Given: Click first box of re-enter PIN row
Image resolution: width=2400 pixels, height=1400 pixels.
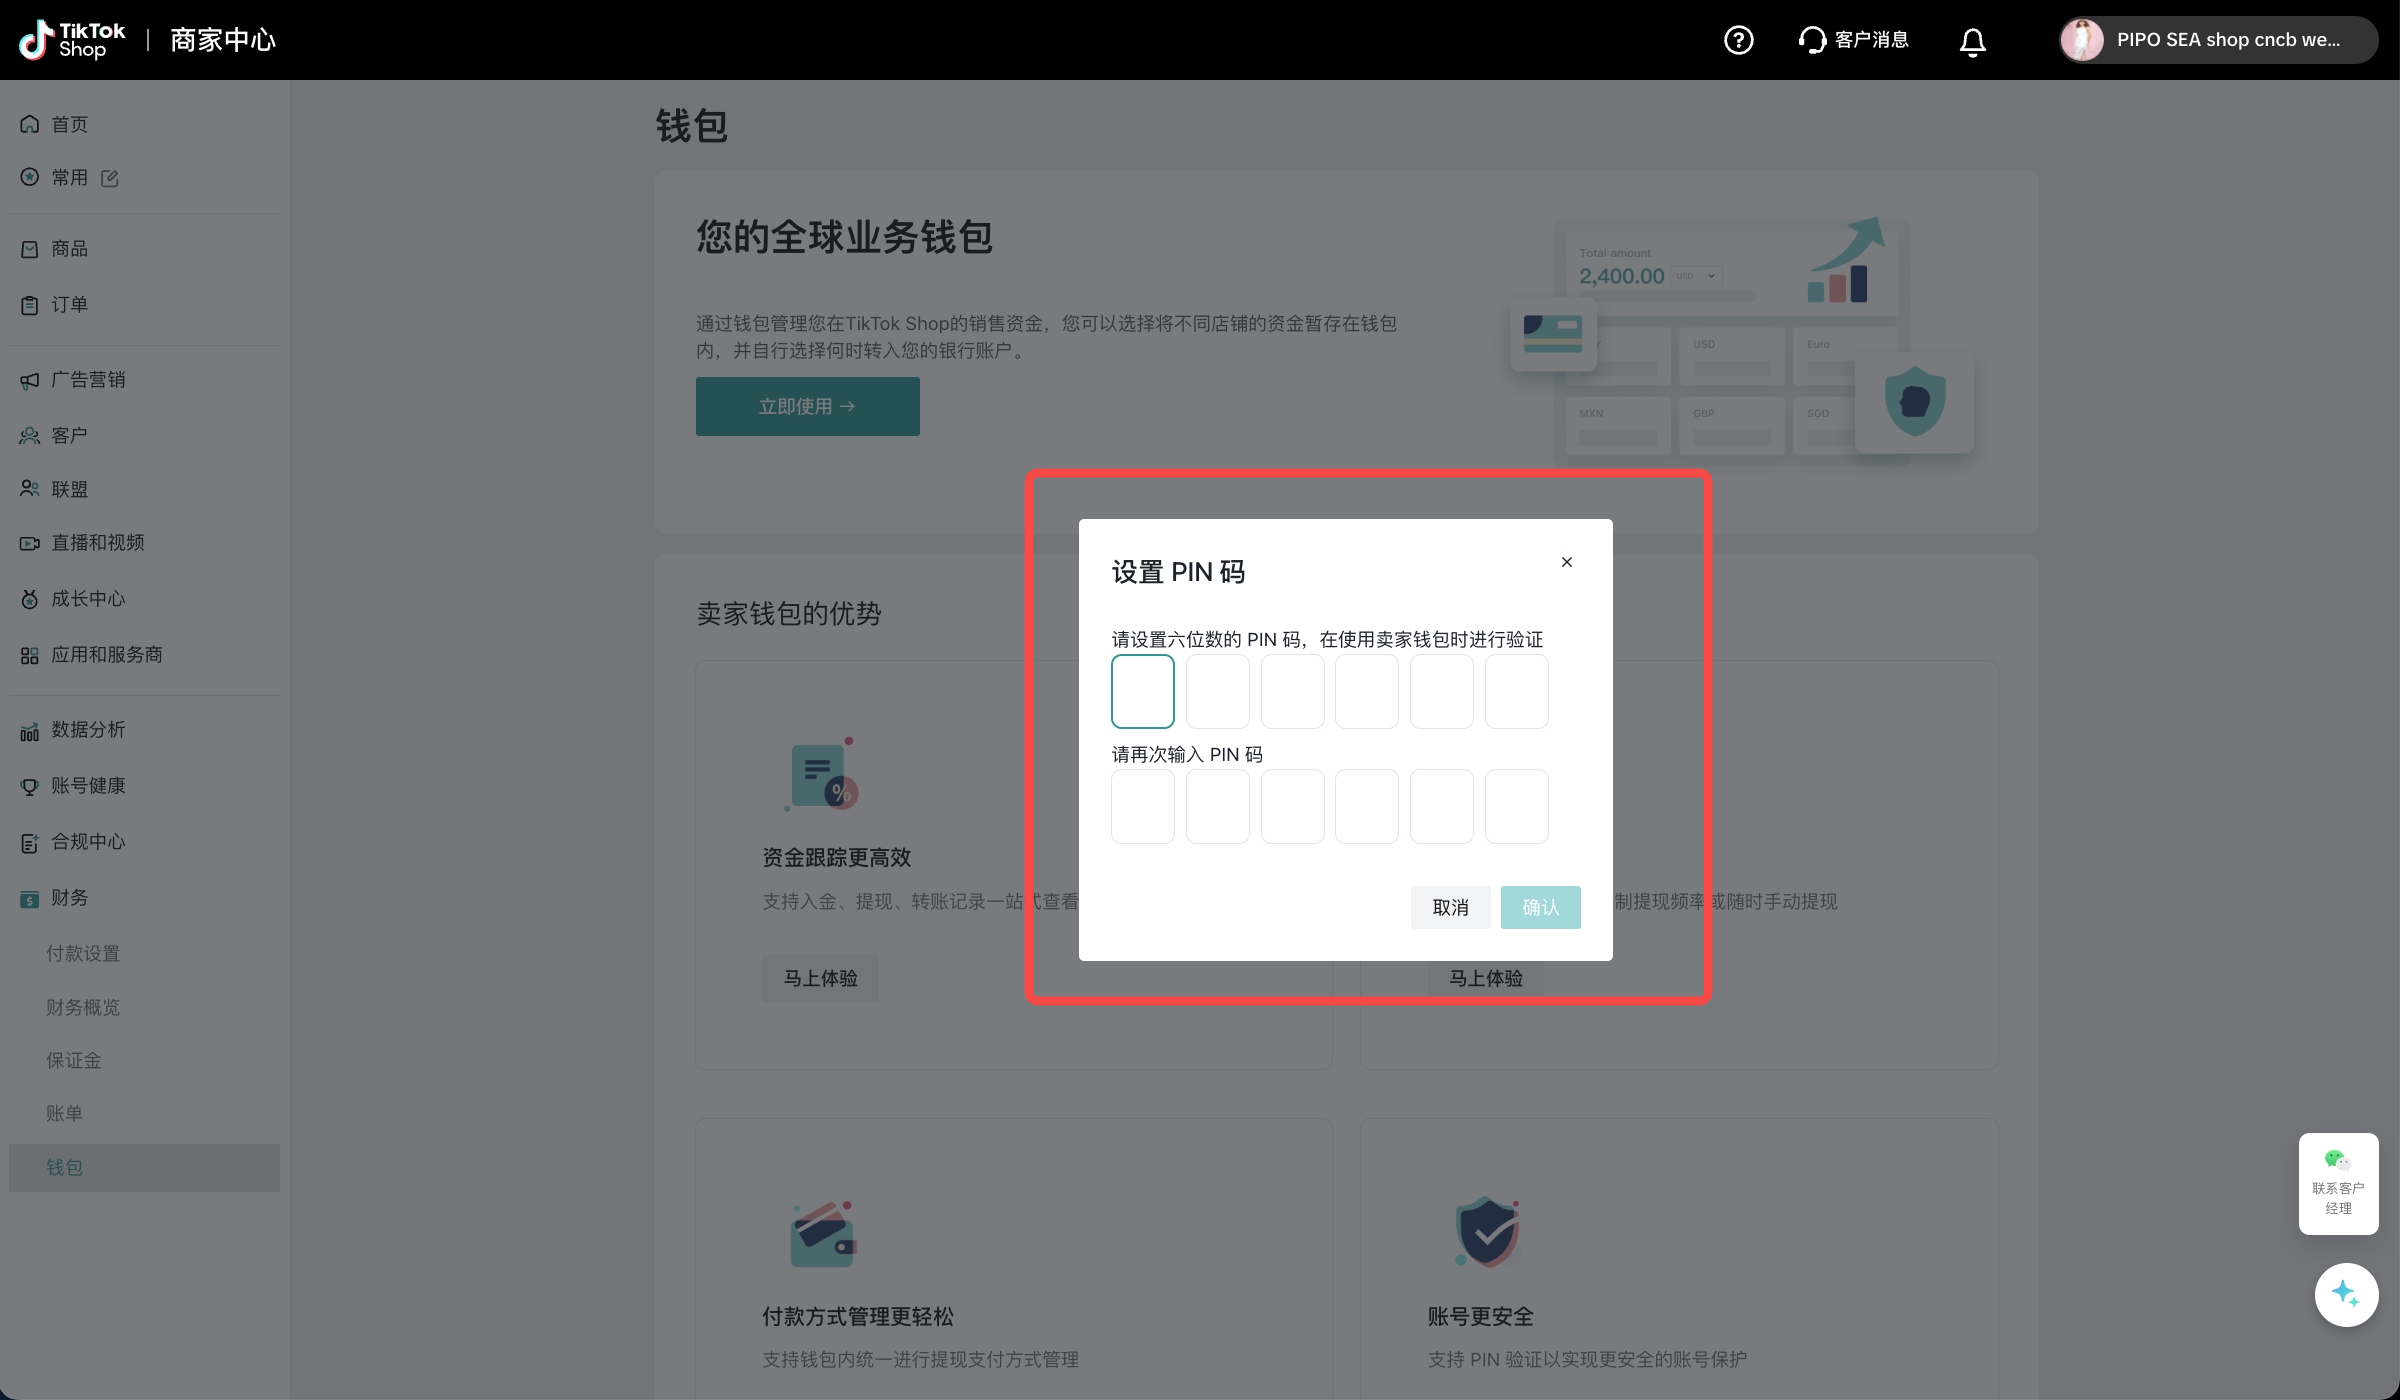Looking at the screenshot, I should coord(1142,806).
